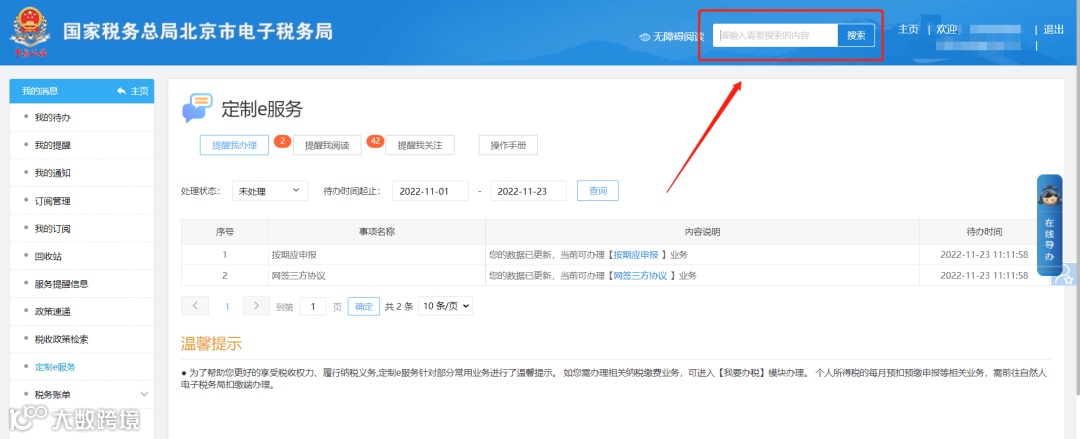The height and width of the screenshot is (439, 1080).
Task: Open the 操作手册 tab
Action: click(508, 145)
